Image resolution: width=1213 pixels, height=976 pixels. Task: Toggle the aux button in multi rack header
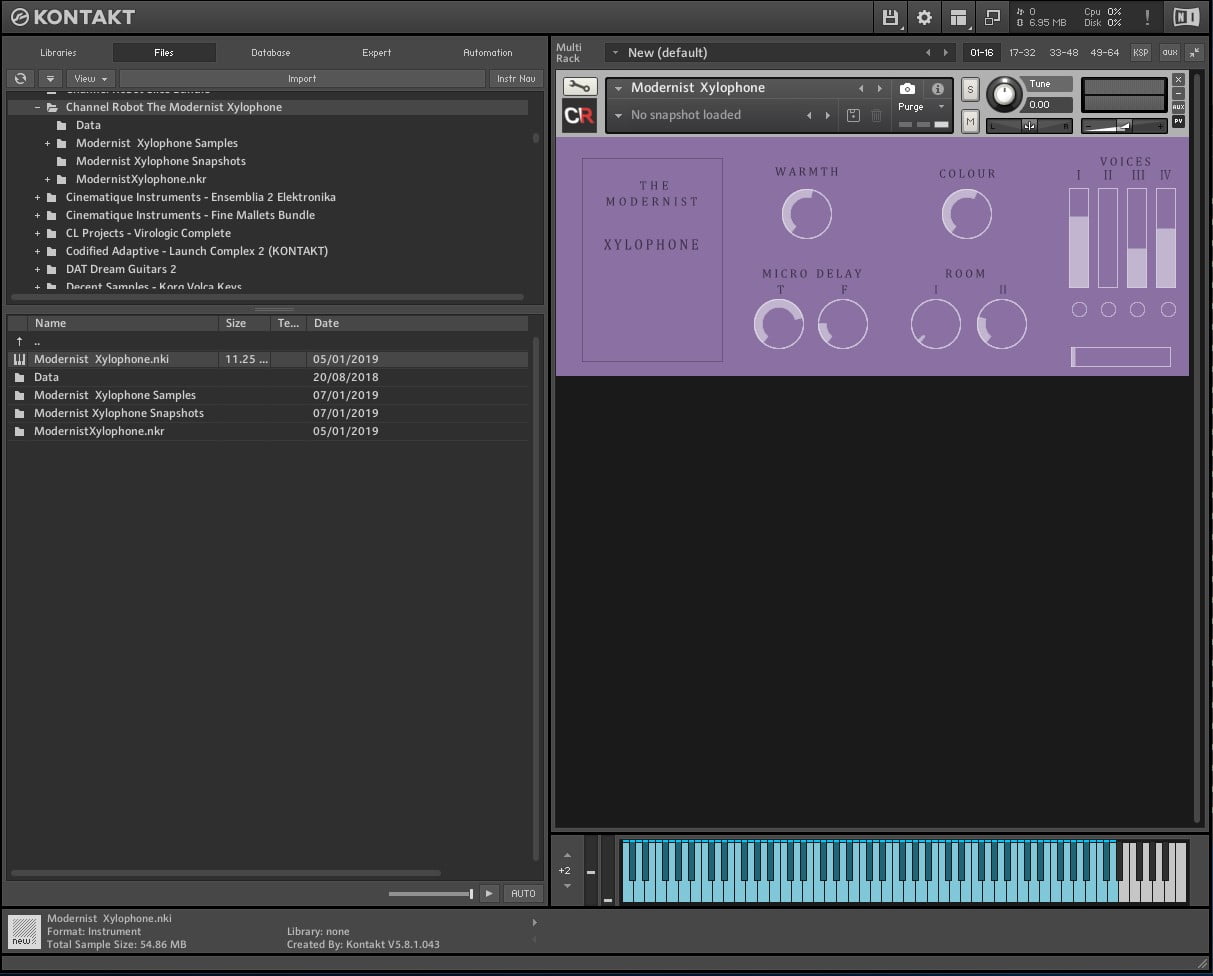pos(1169,52)
